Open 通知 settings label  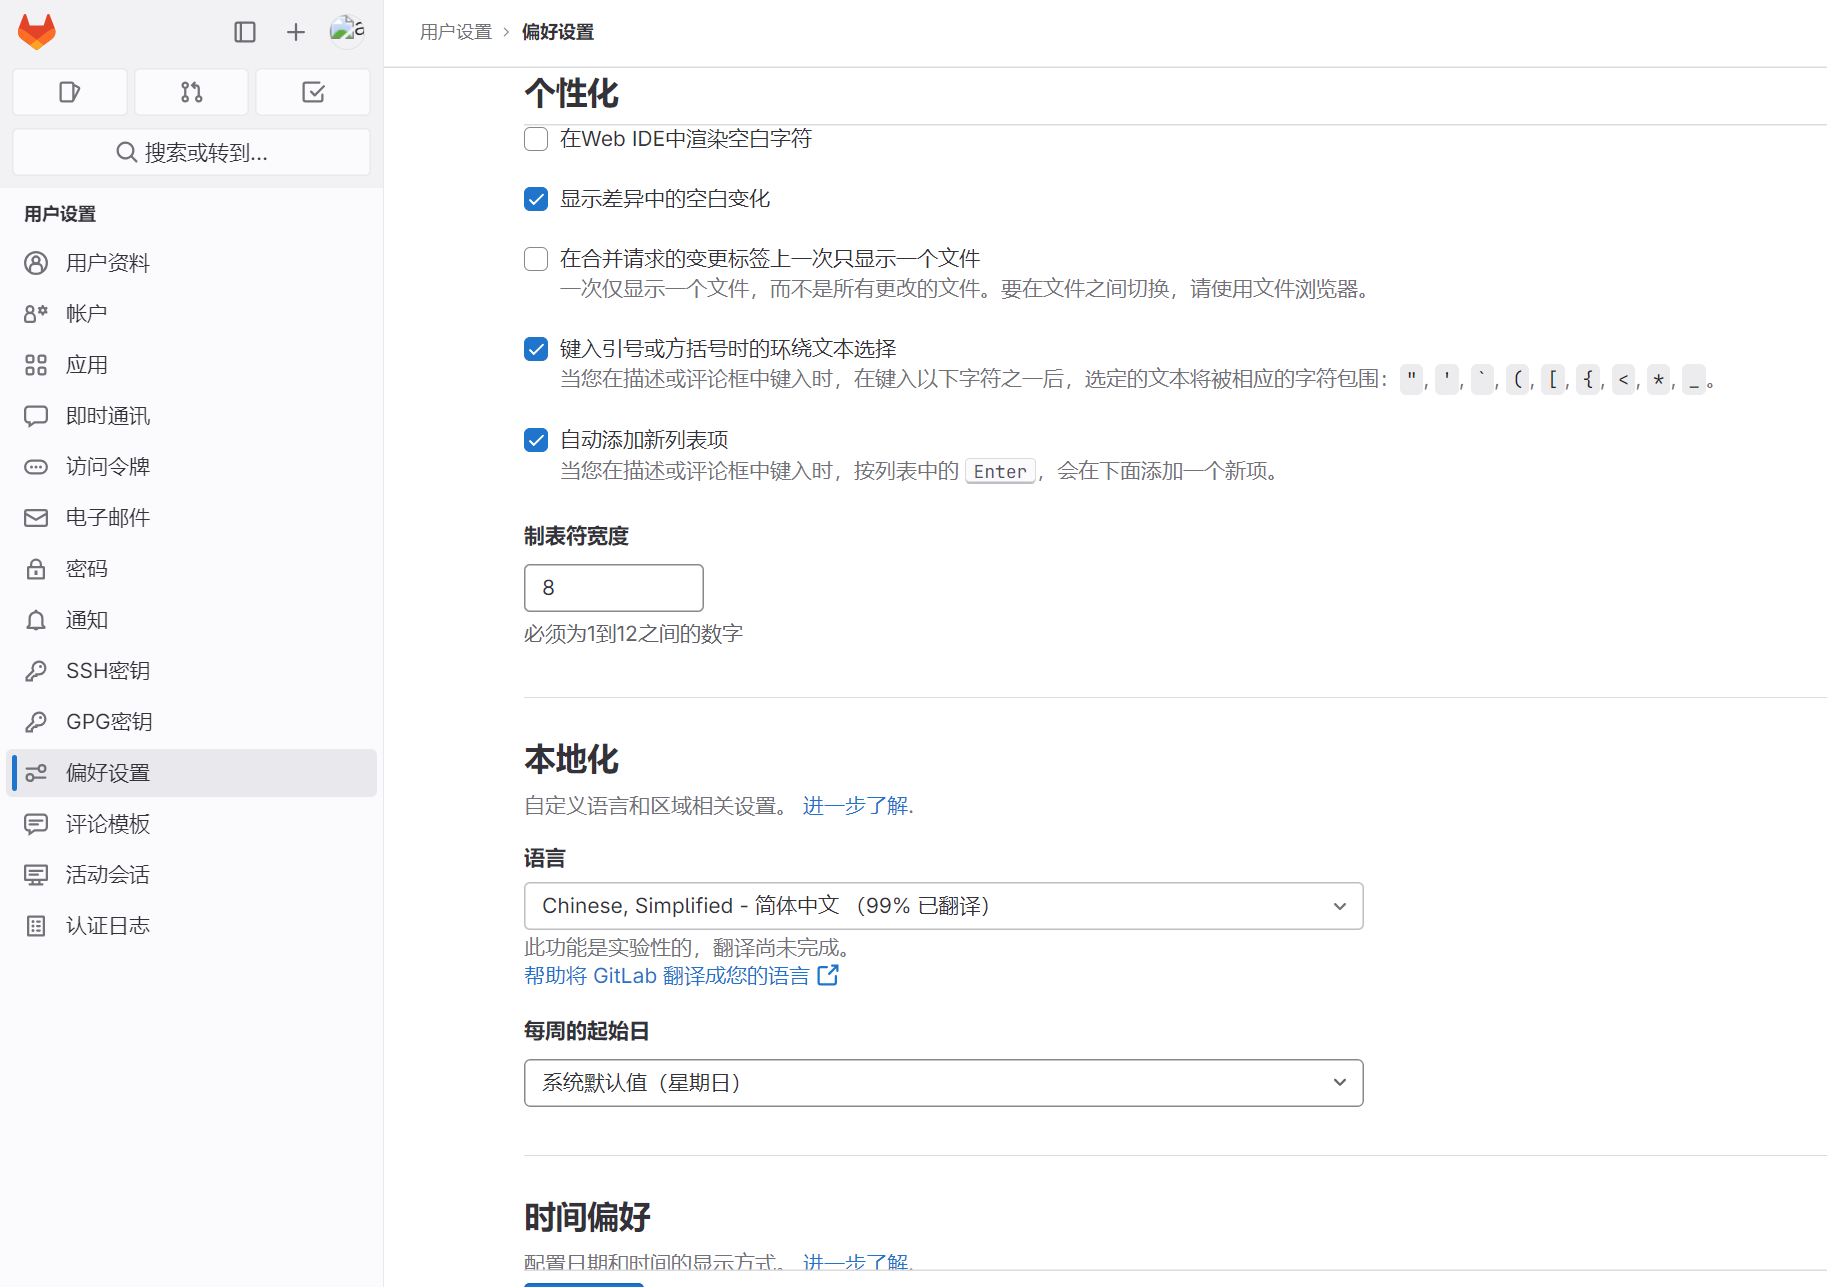[x=87, y=620]
